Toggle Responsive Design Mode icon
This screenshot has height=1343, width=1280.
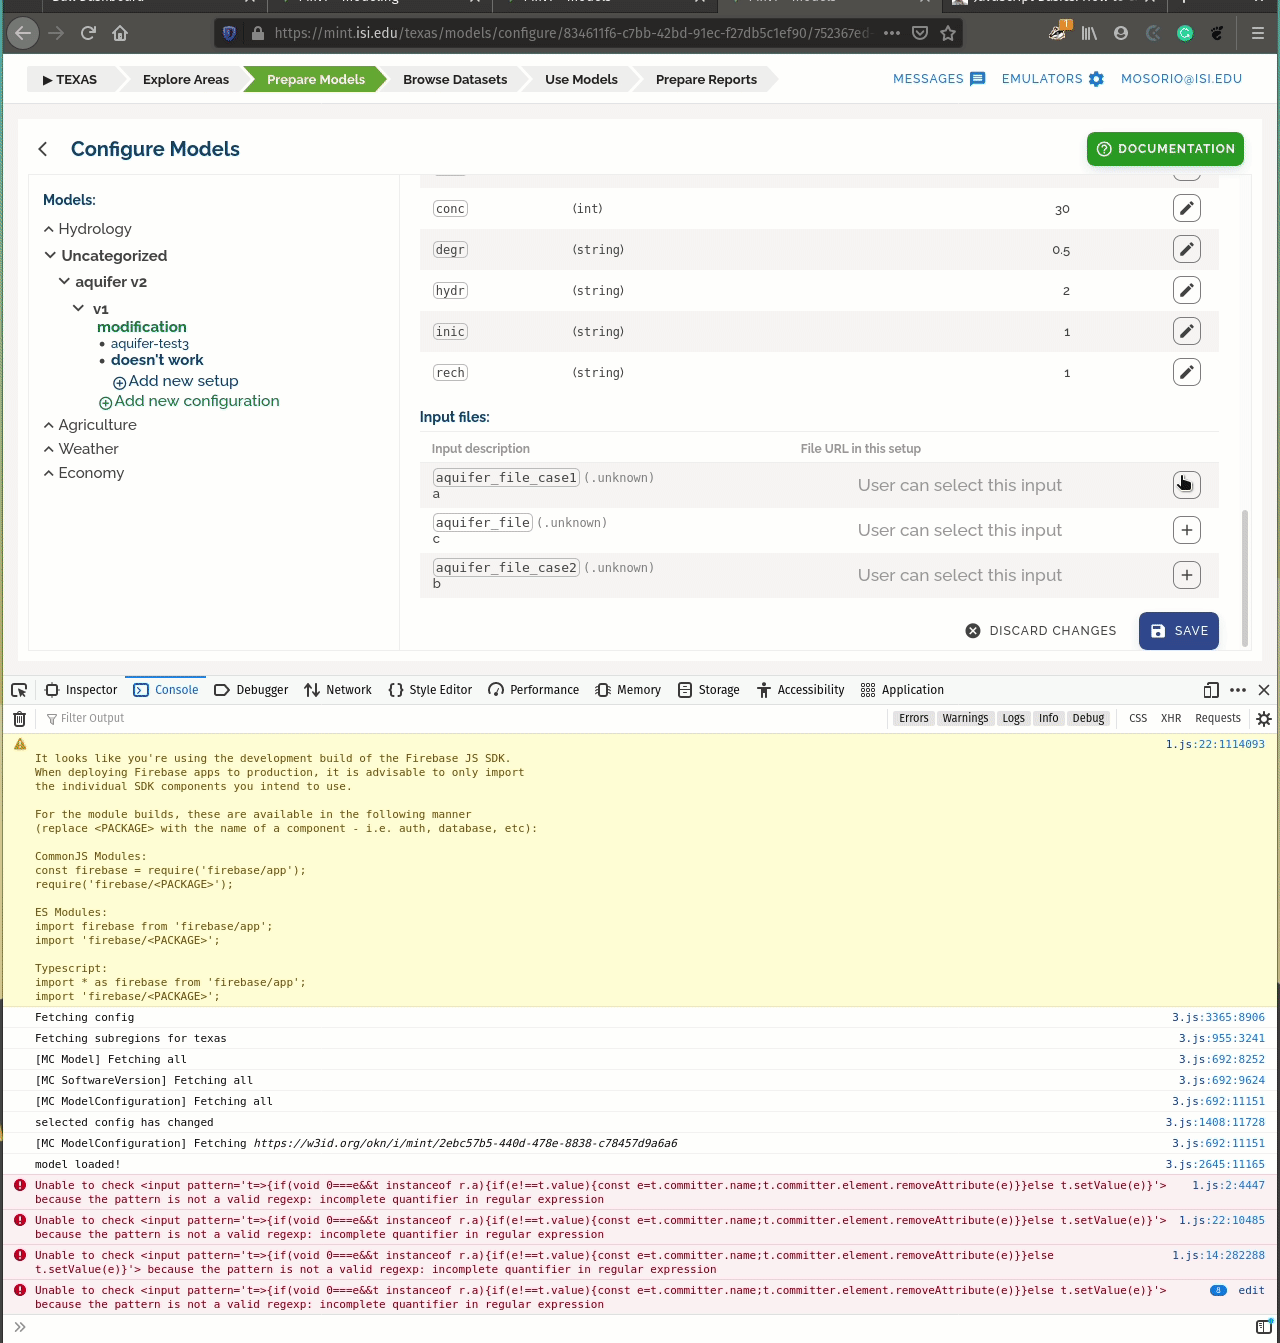[1211, 690]
